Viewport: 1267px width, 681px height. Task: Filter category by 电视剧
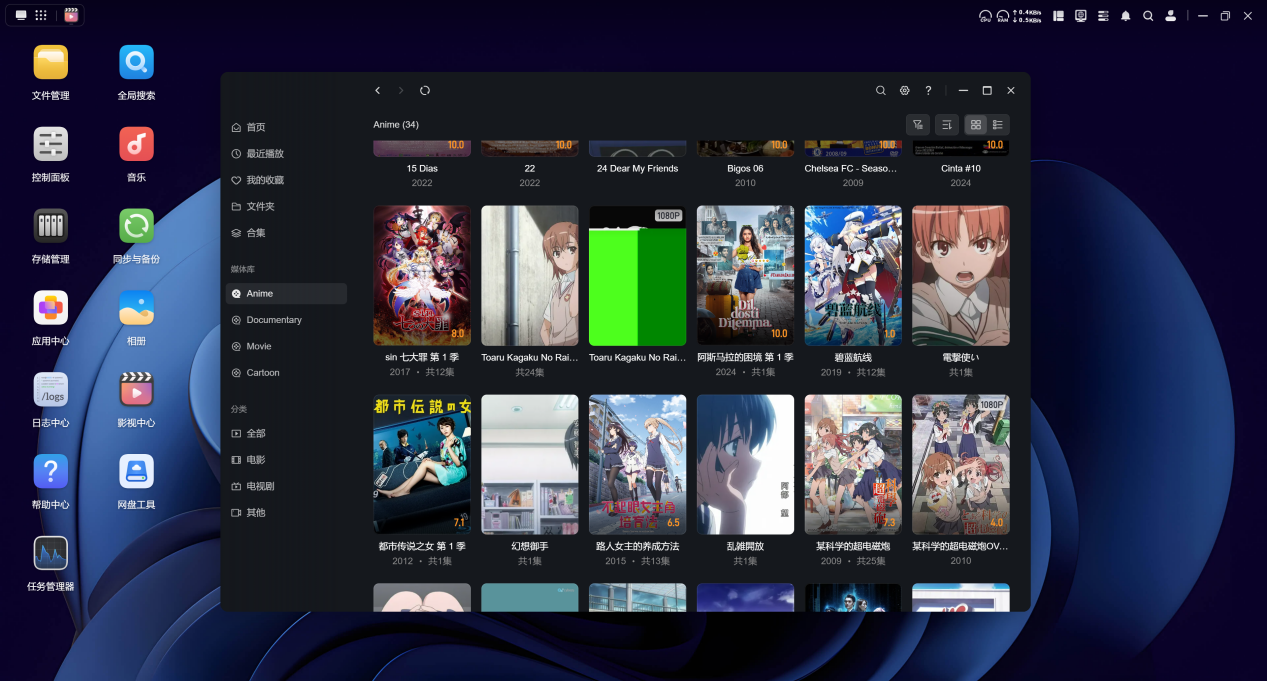point(286,486)
